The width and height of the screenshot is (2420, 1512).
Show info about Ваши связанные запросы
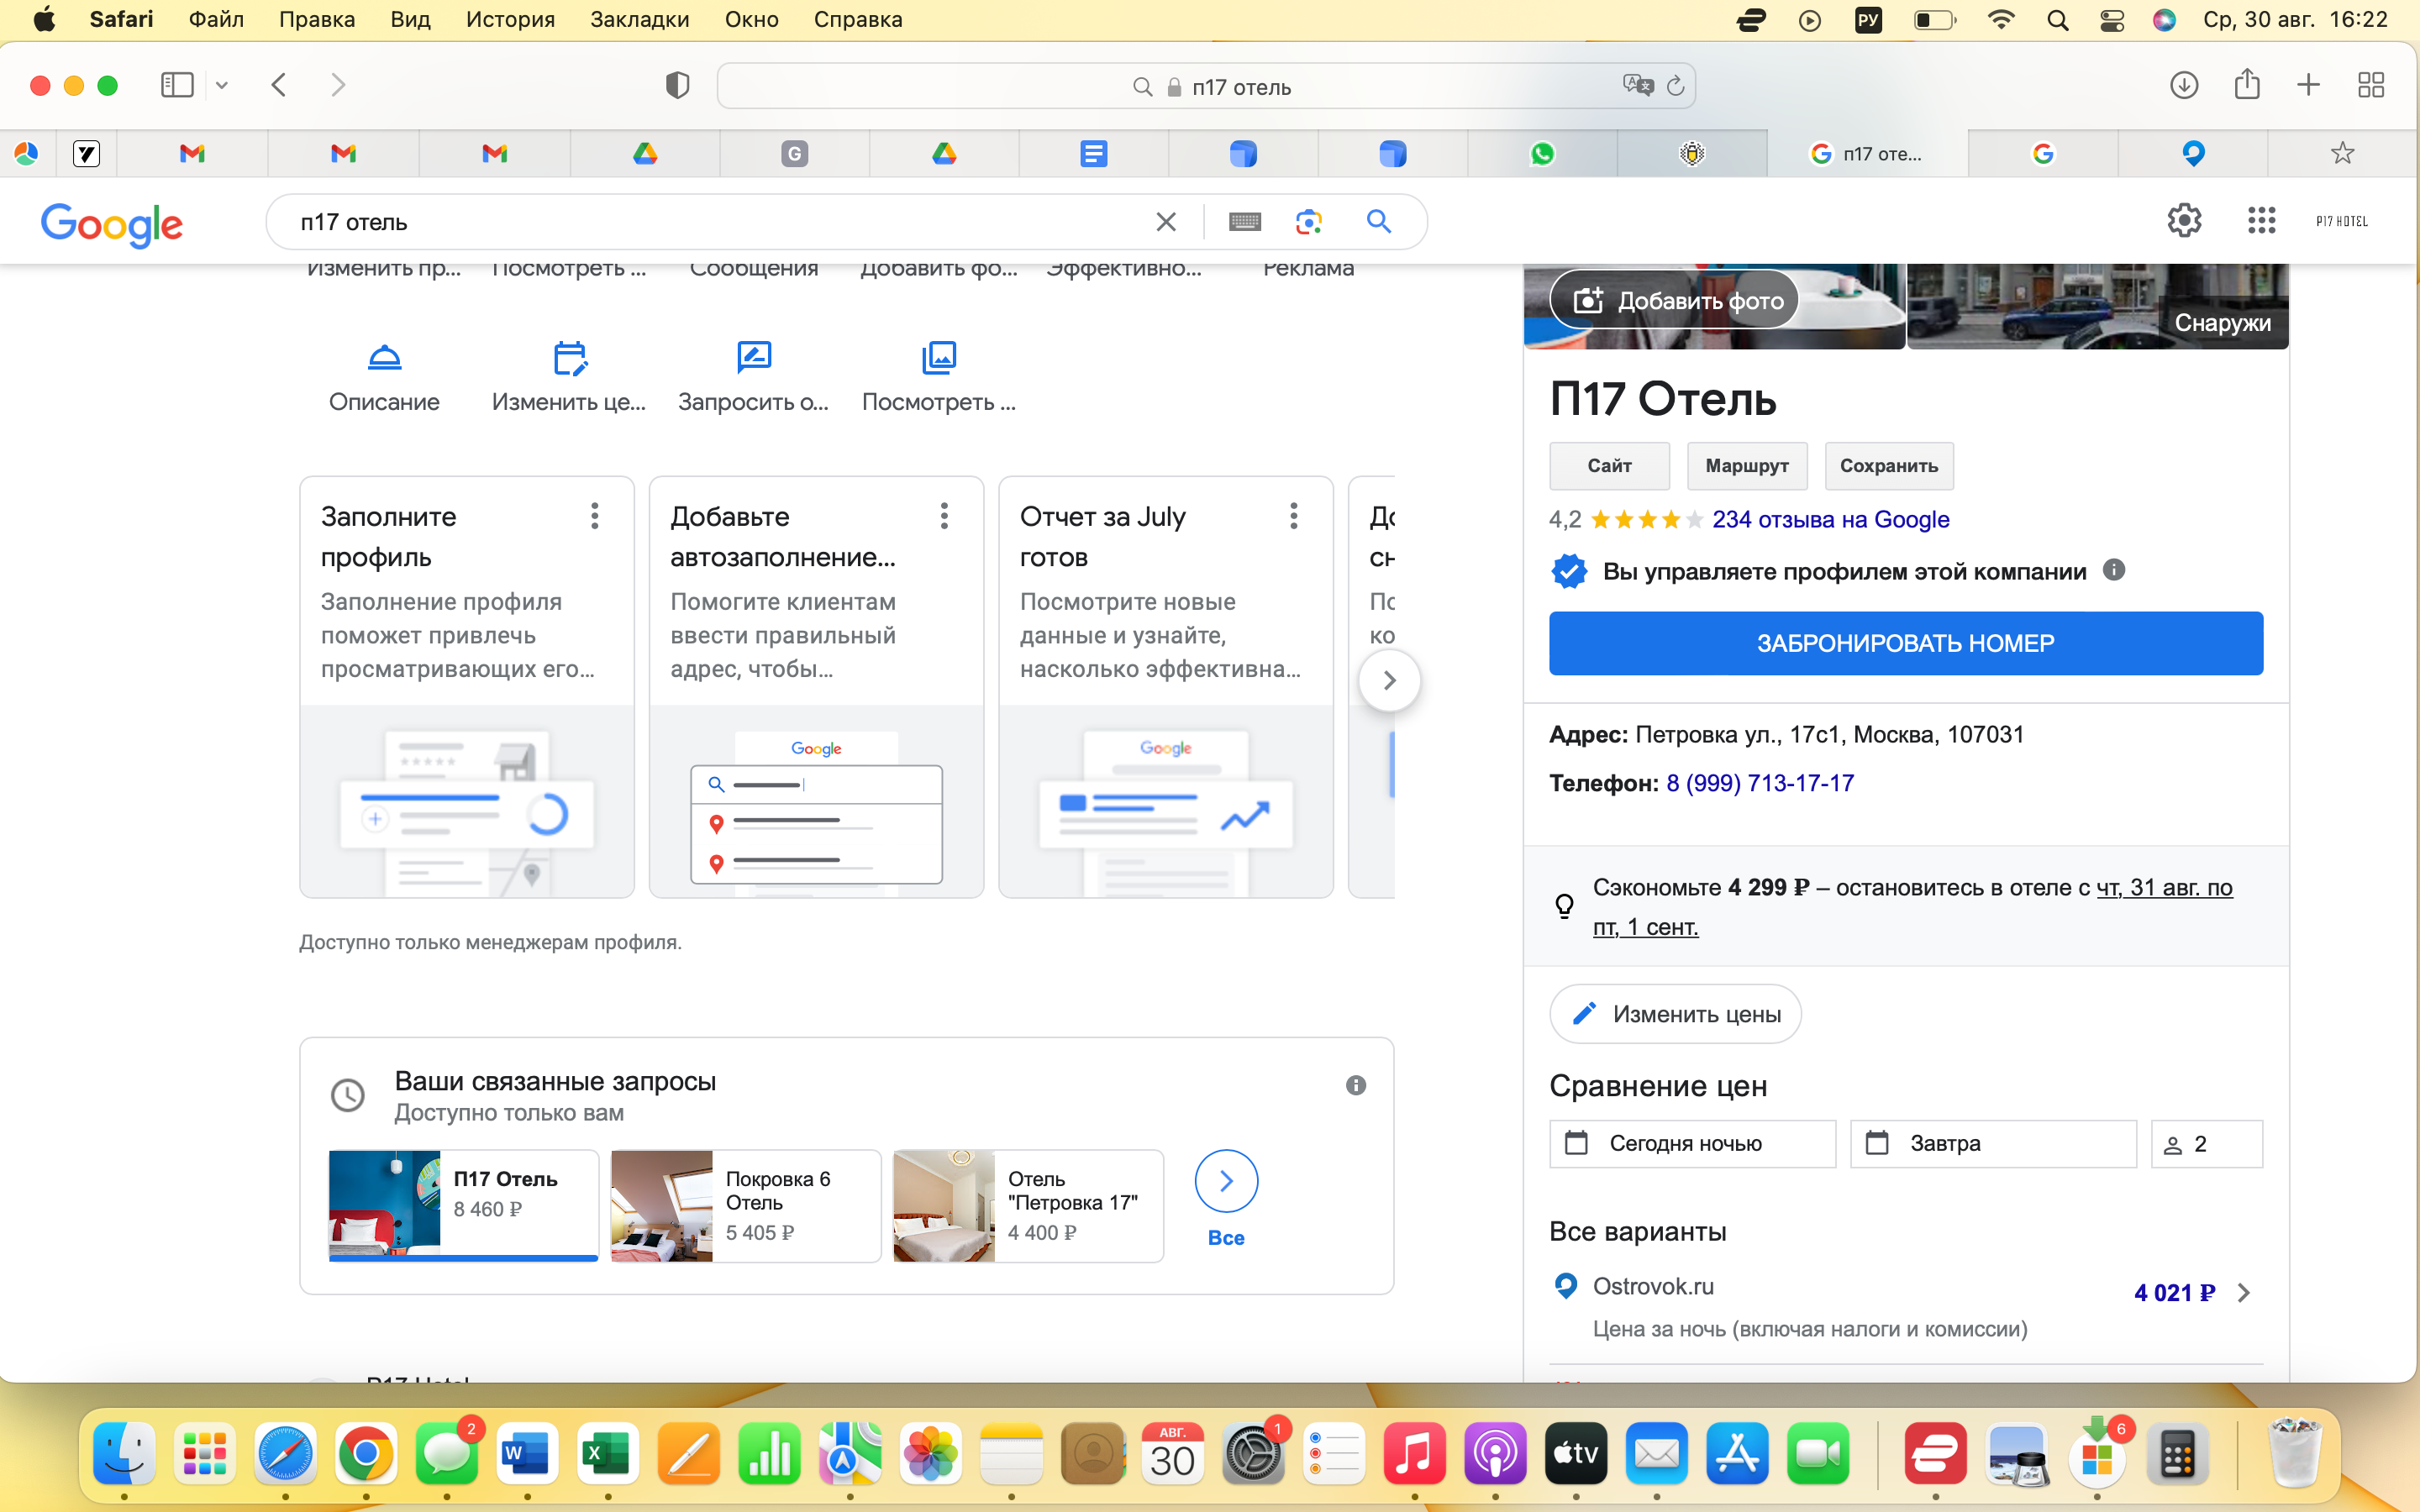[1356, 1085]
